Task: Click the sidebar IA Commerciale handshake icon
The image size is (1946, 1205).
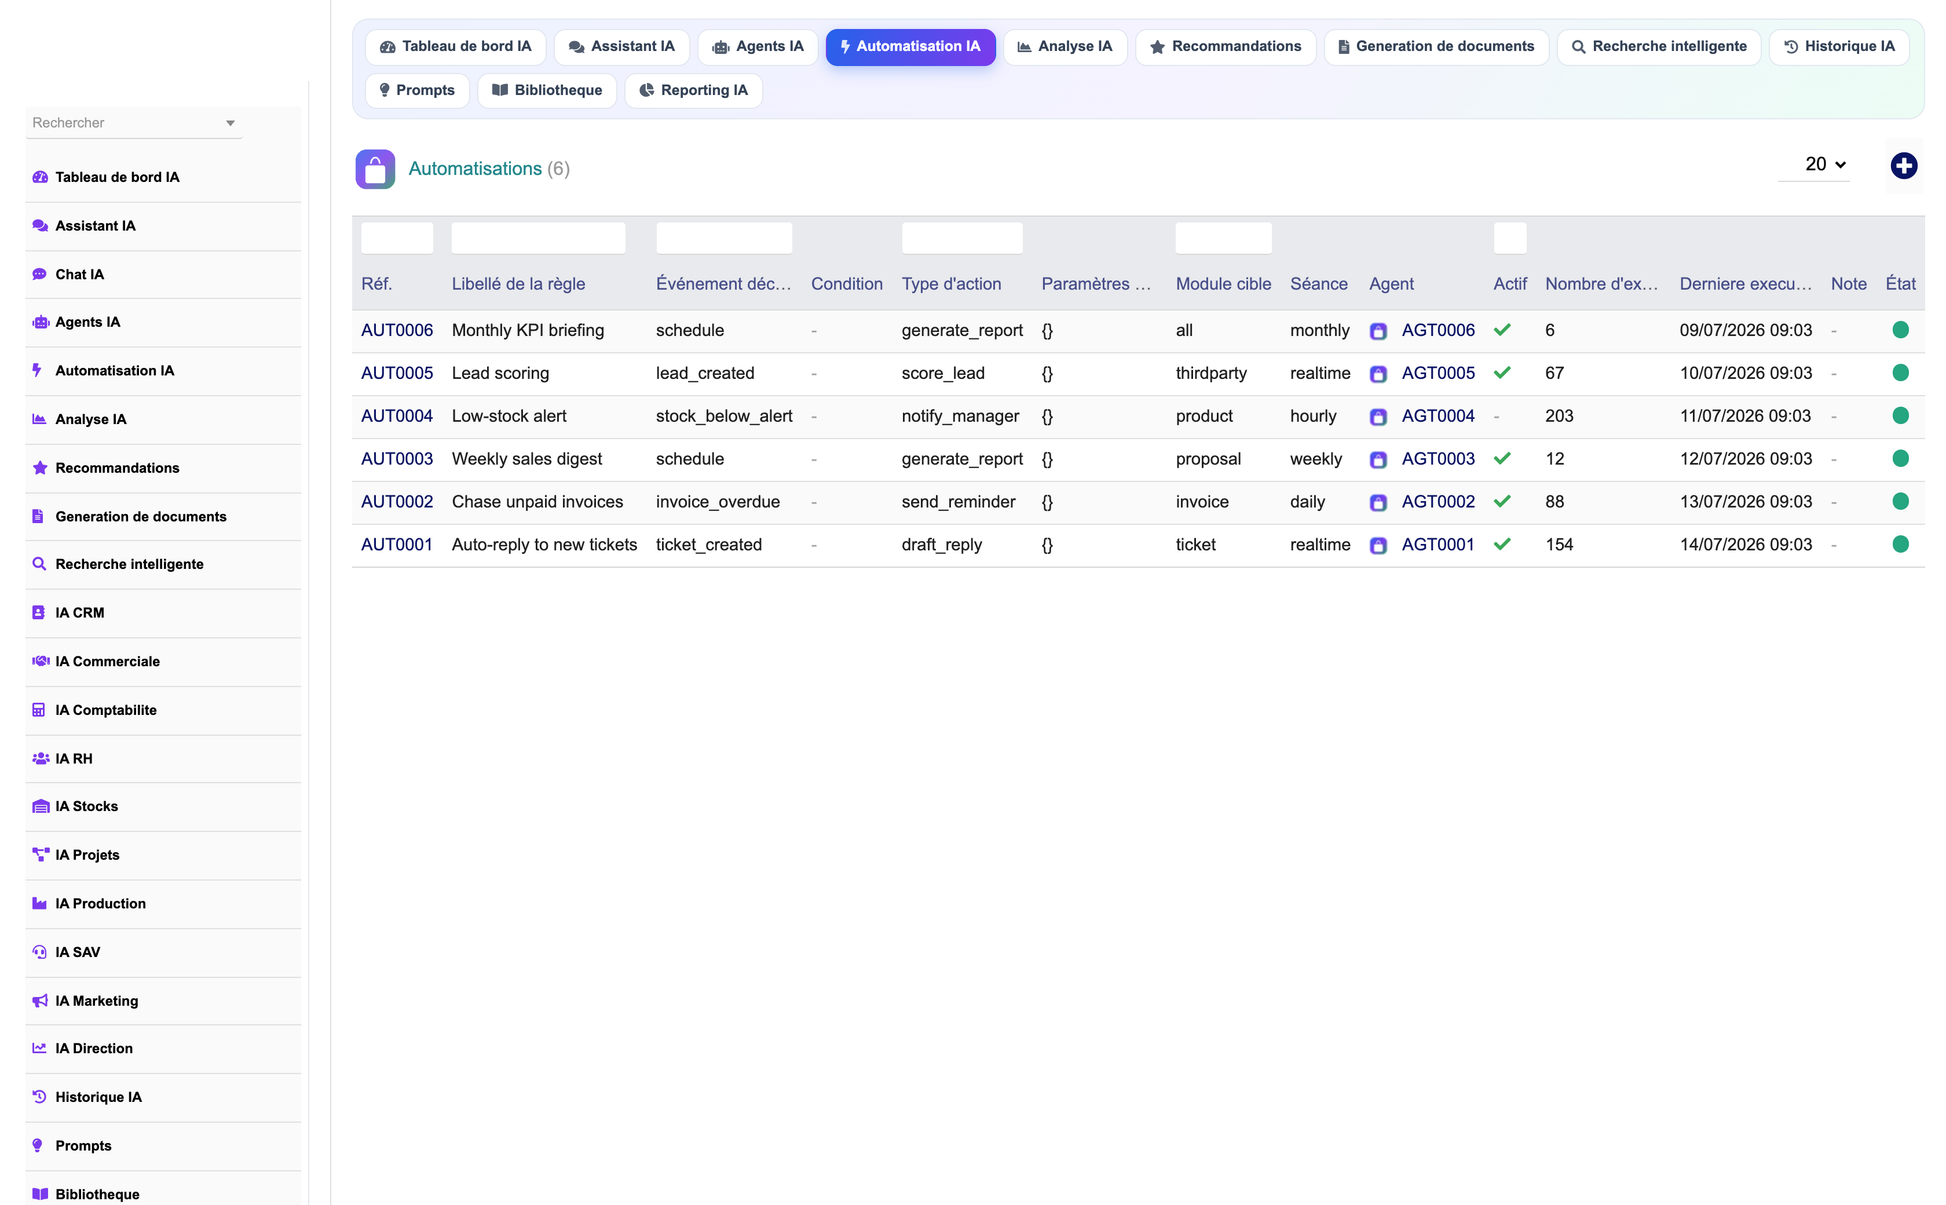Action: click(40, 661)
